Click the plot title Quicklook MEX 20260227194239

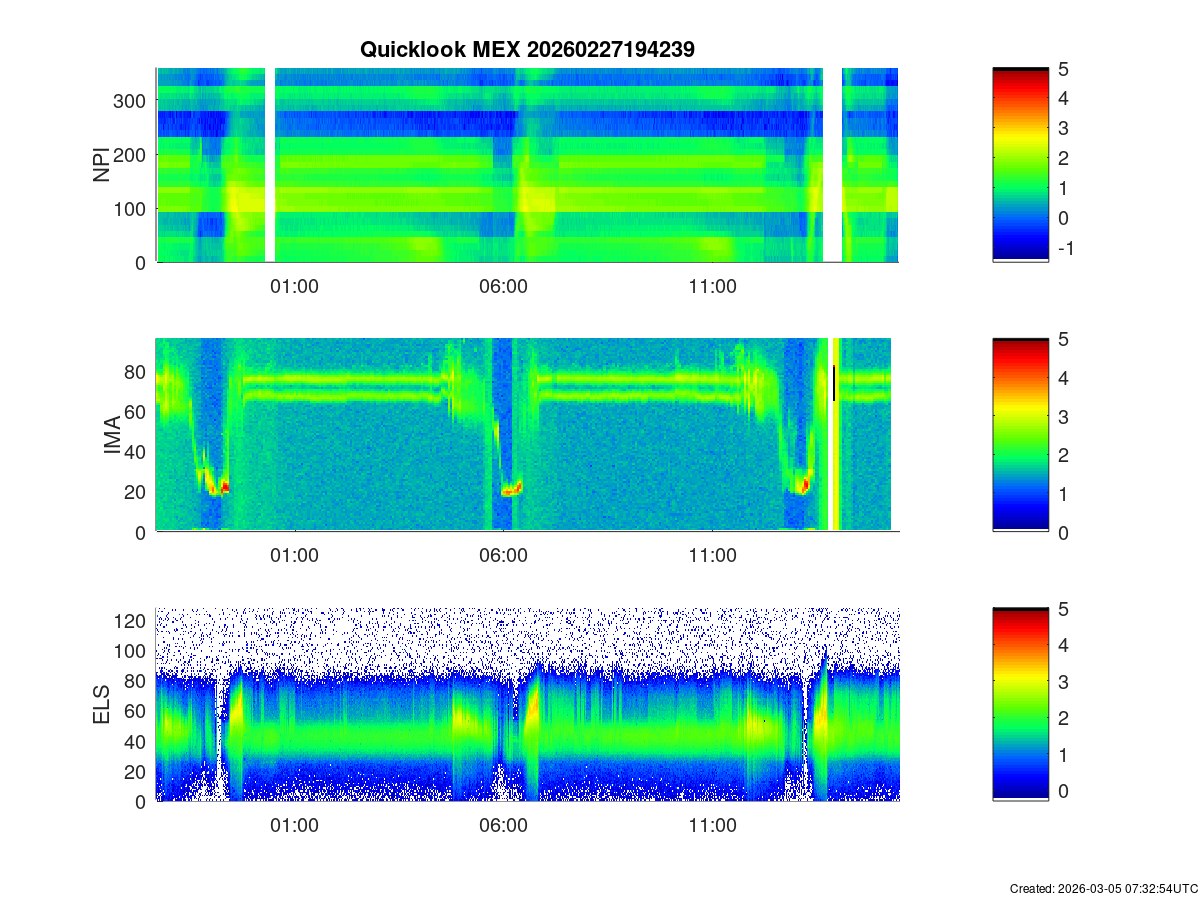coord(527,50)
